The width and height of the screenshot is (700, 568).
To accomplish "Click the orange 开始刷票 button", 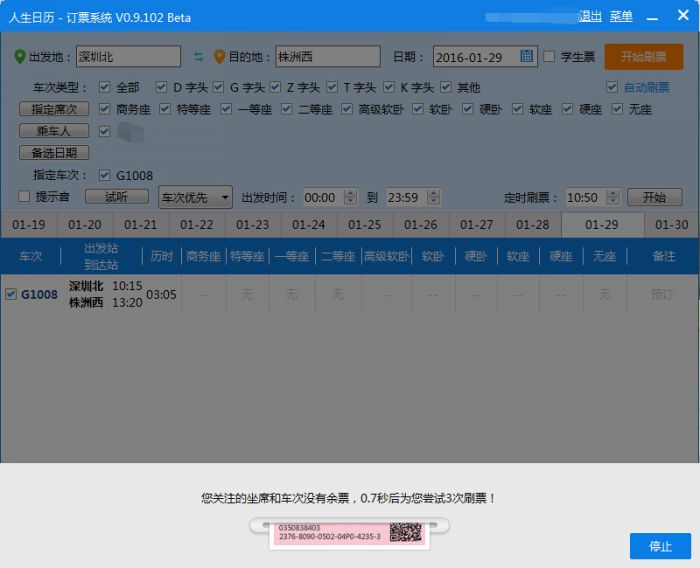I will pos(644,57).
